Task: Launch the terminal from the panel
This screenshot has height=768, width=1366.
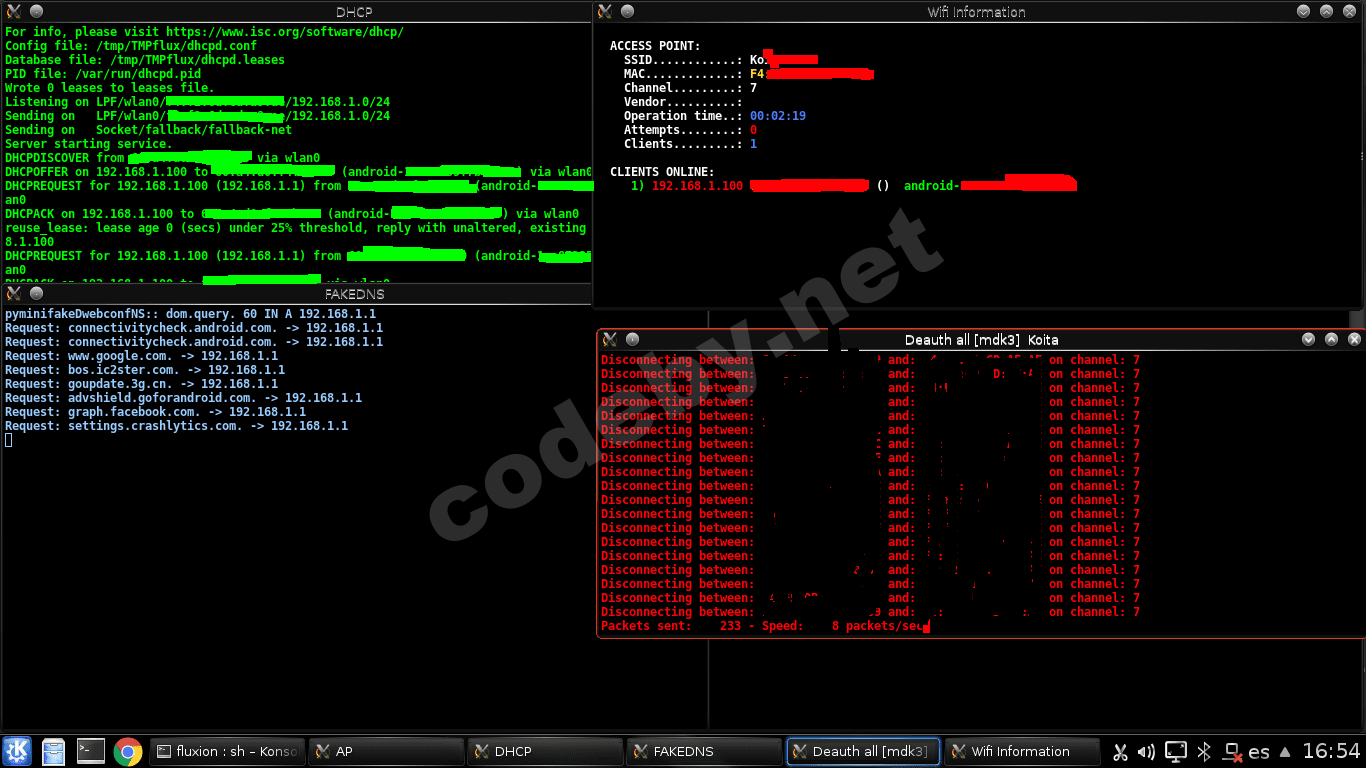Action: (90, 751)
